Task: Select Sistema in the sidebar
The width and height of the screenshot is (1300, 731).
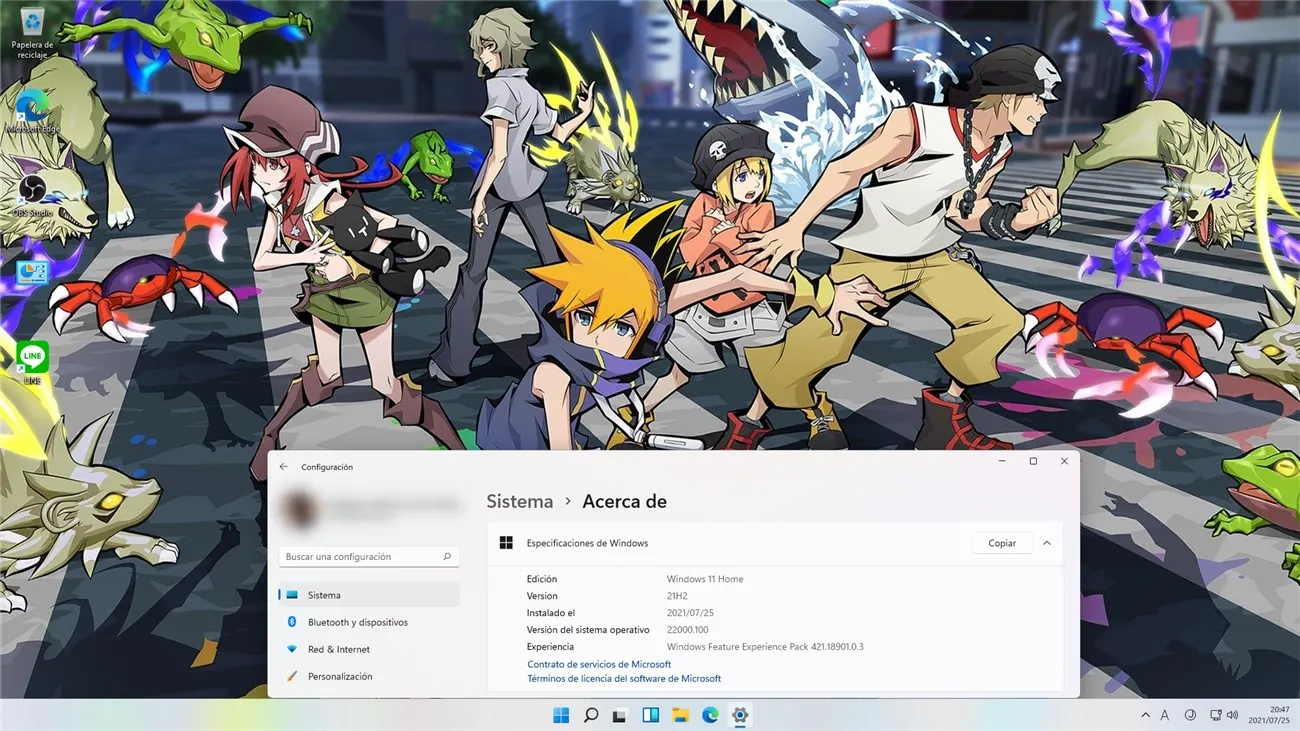Action: [369, 595]
